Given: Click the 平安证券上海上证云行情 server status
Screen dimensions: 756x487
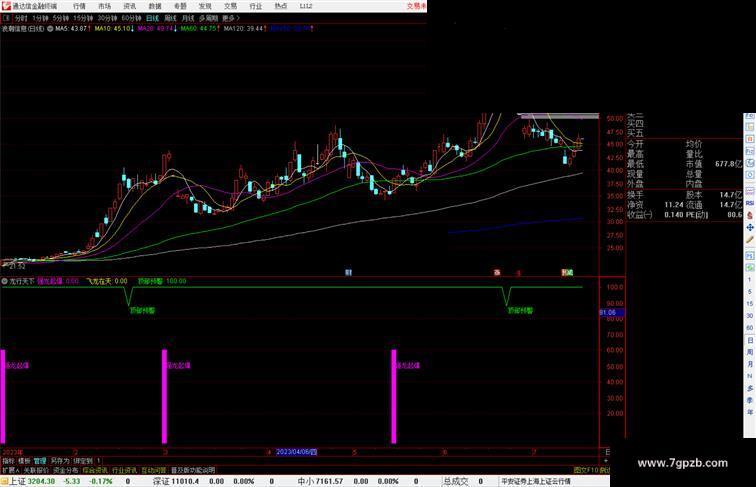Looking at the screenshot, I should pyautogui.click(x=536, y=481).
